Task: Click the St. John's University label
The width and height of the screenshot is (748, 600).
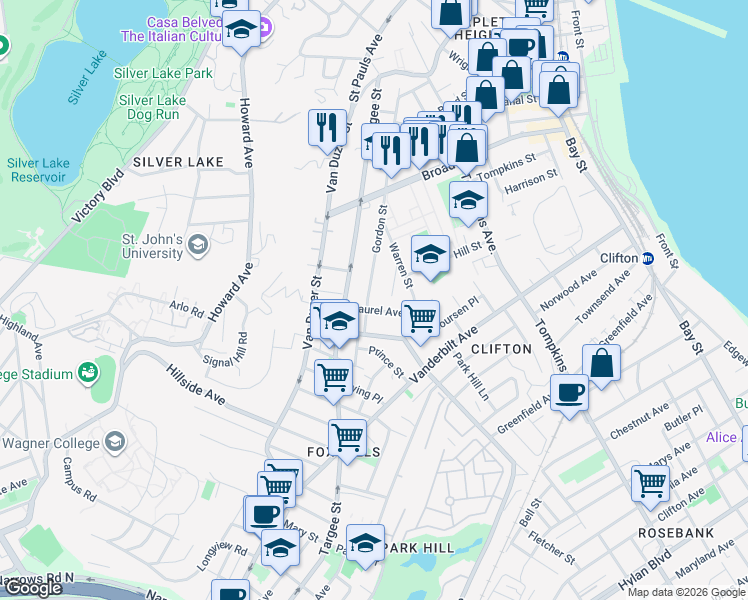Action: click(152, 246)
